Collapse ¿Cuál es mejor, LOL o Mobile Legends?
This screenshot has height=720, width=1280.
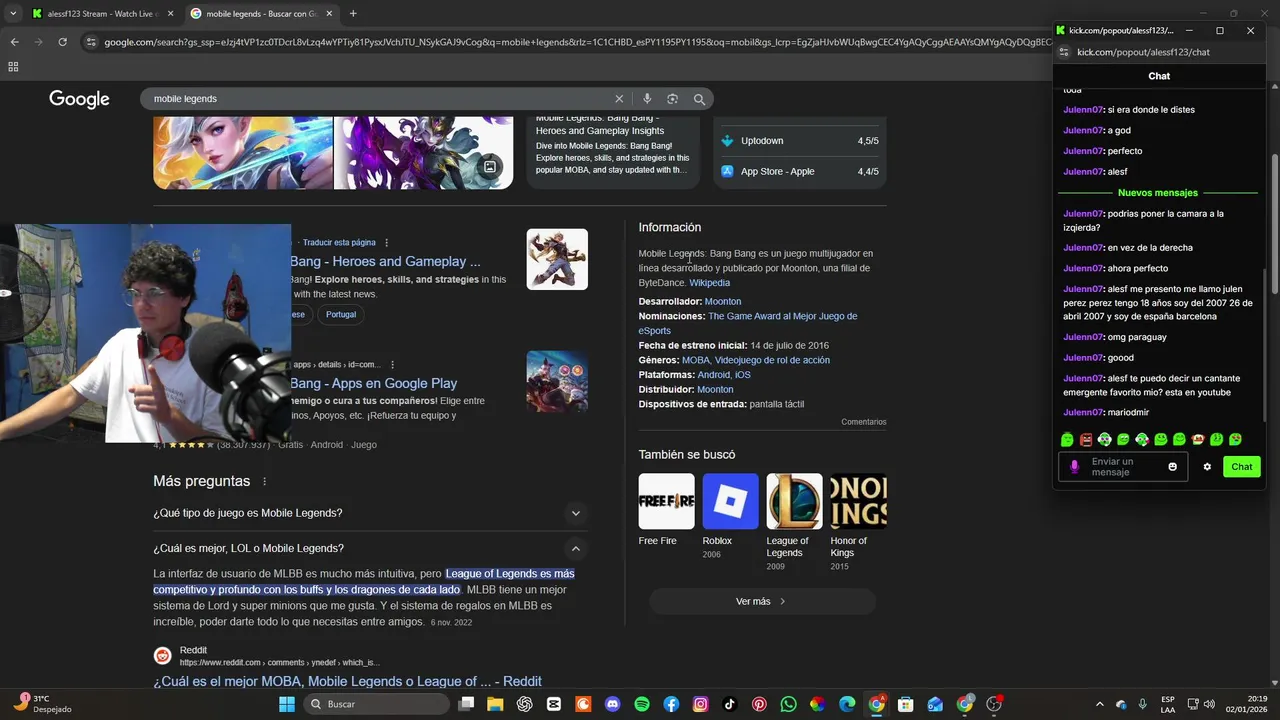coord(370,548)
